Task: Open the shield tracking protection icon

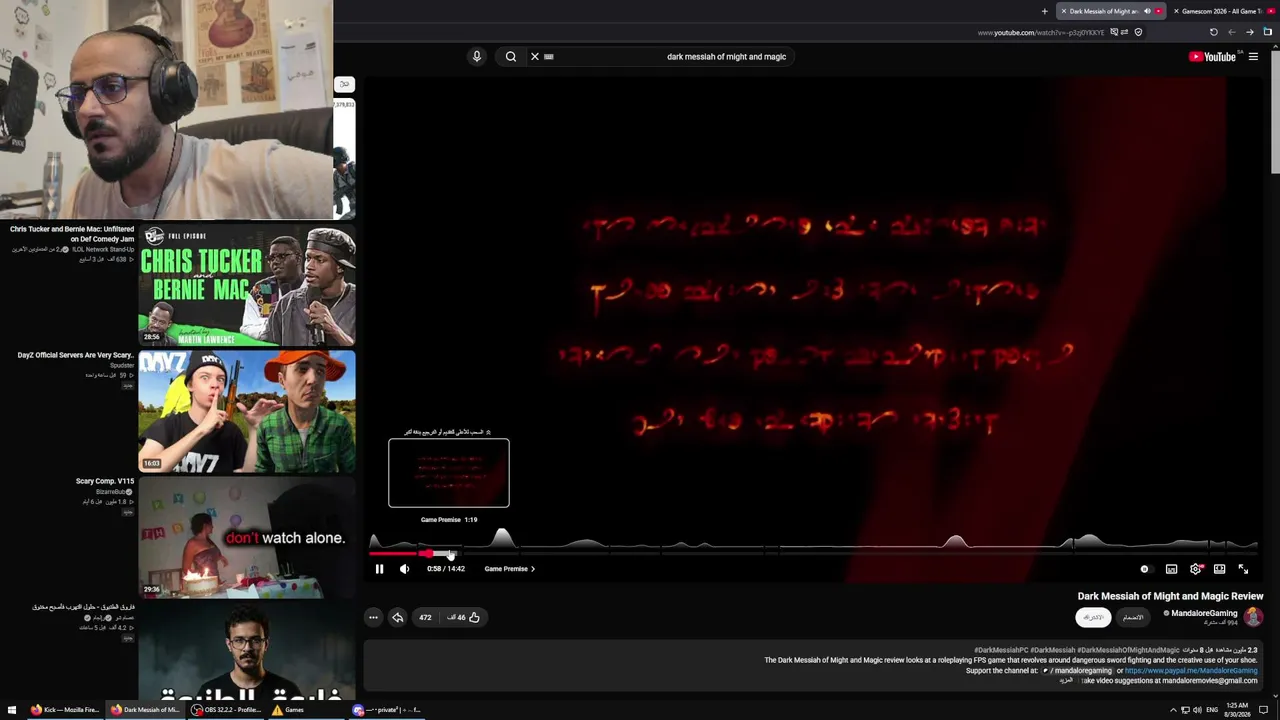Action: pos(1138,32)
